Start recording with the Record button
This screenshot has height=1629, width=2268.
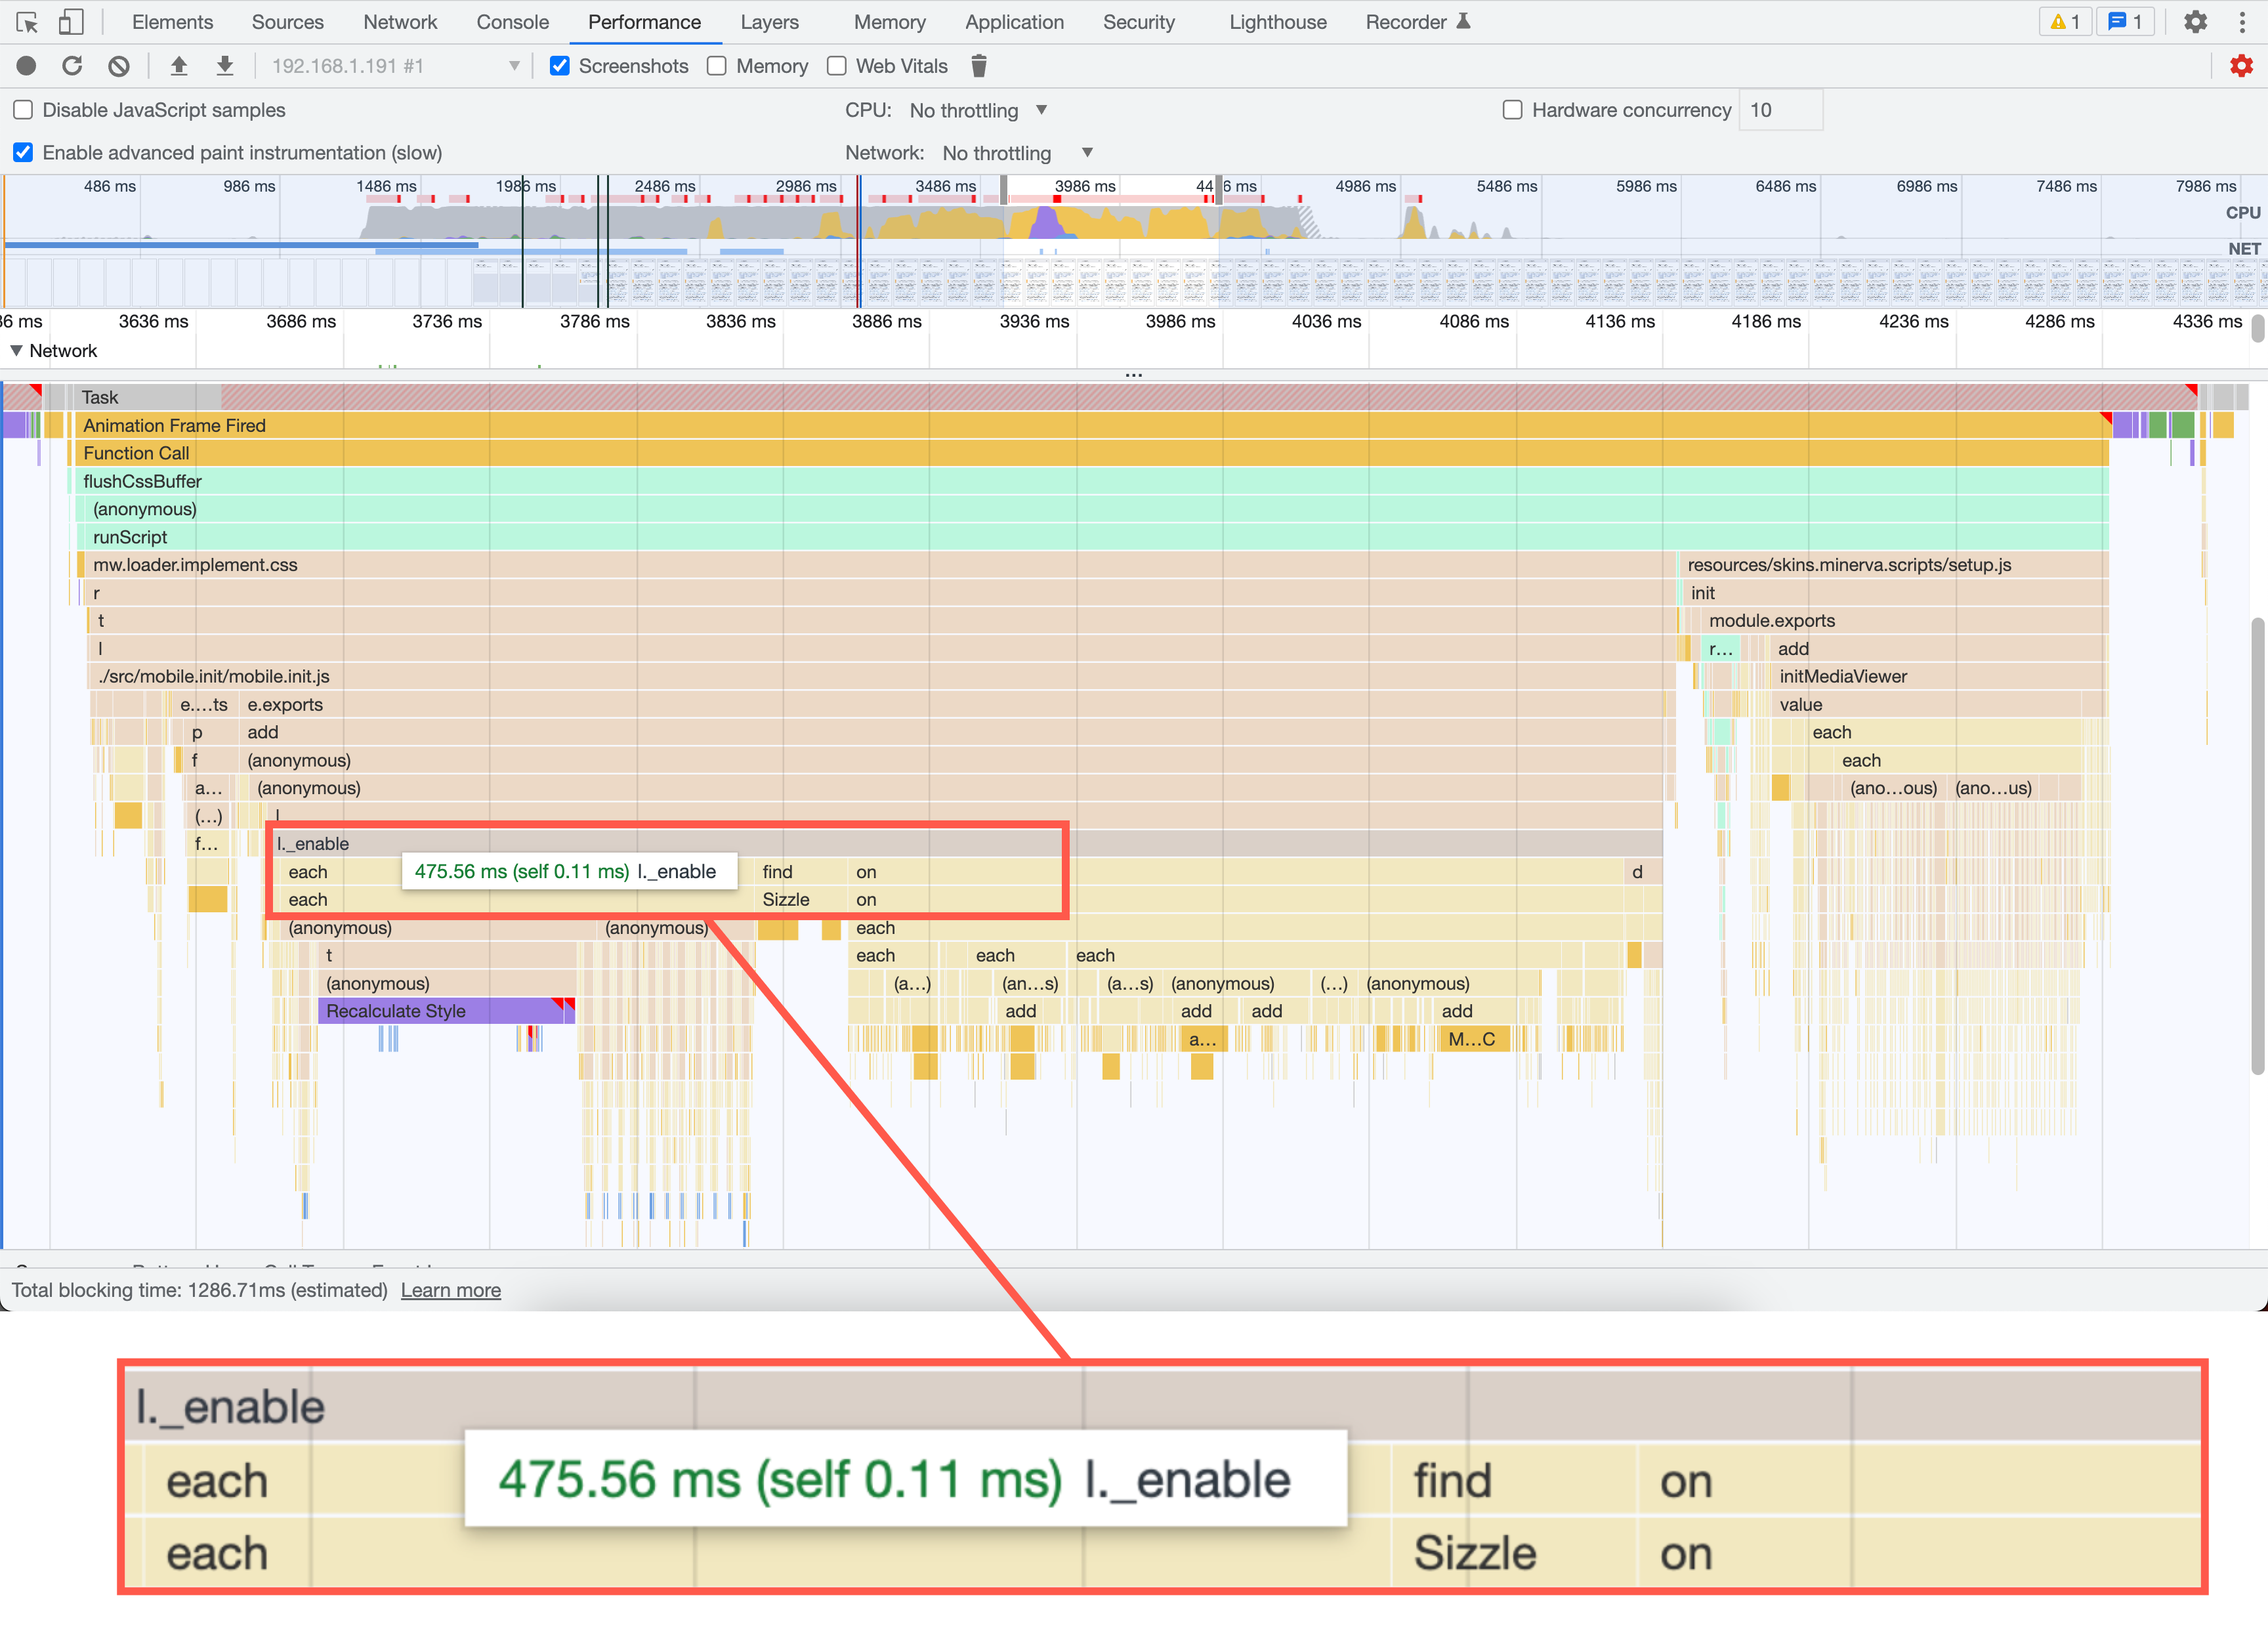click(x=26, y=66)
